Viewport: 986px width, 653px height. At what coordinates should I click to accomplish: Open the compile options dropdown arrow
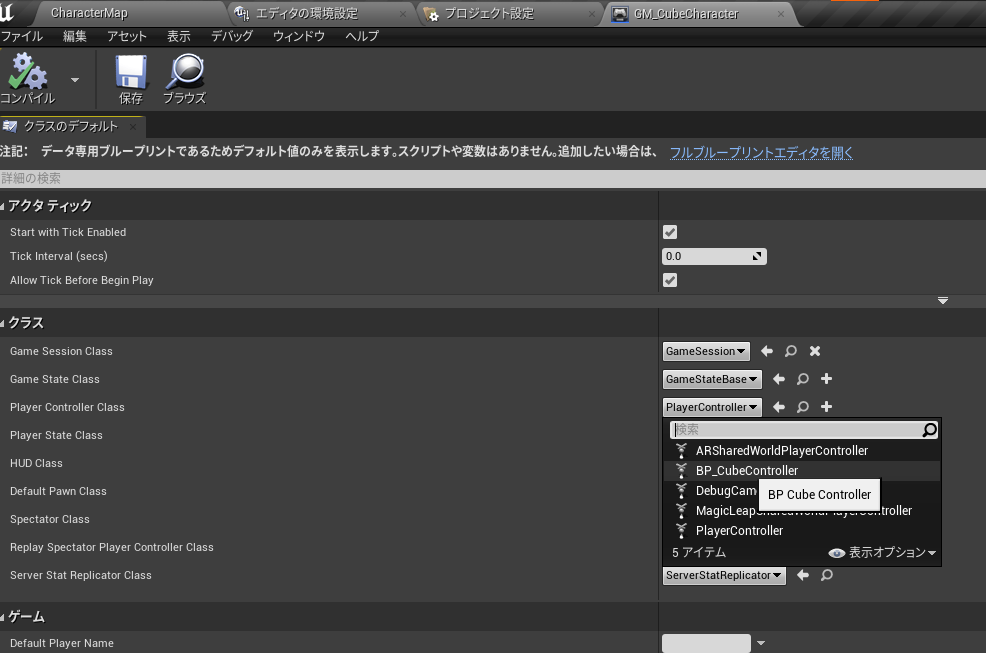(x=75, y=80)
